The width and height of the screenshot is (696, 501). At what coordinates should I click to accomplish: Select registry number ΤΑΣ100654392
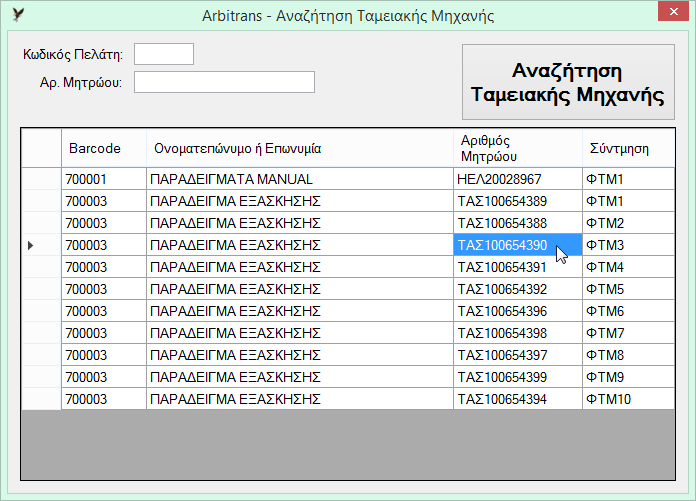(518, 289)
